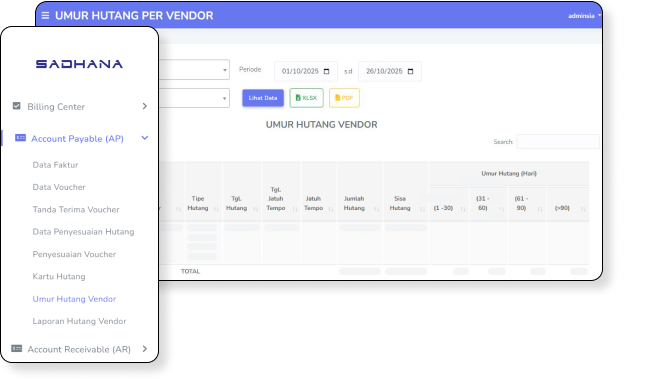Open the lower filter dropdown beside Lihat Data
The height and width of the screenshot is (379, 653).
(x=194, y=98)
